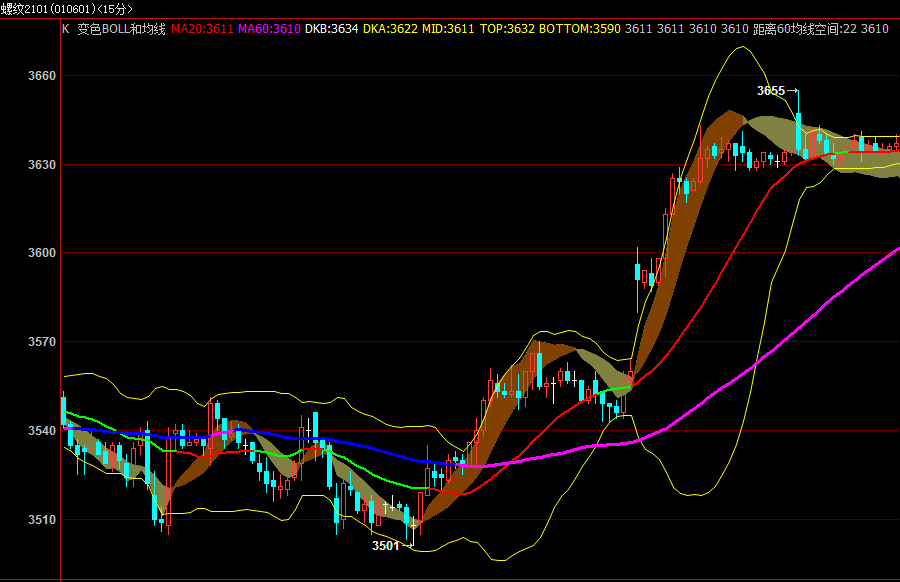Screen dimensions: 900x582
Task: Click the DKA:3622 legend value
Action: tap(390, 29)
